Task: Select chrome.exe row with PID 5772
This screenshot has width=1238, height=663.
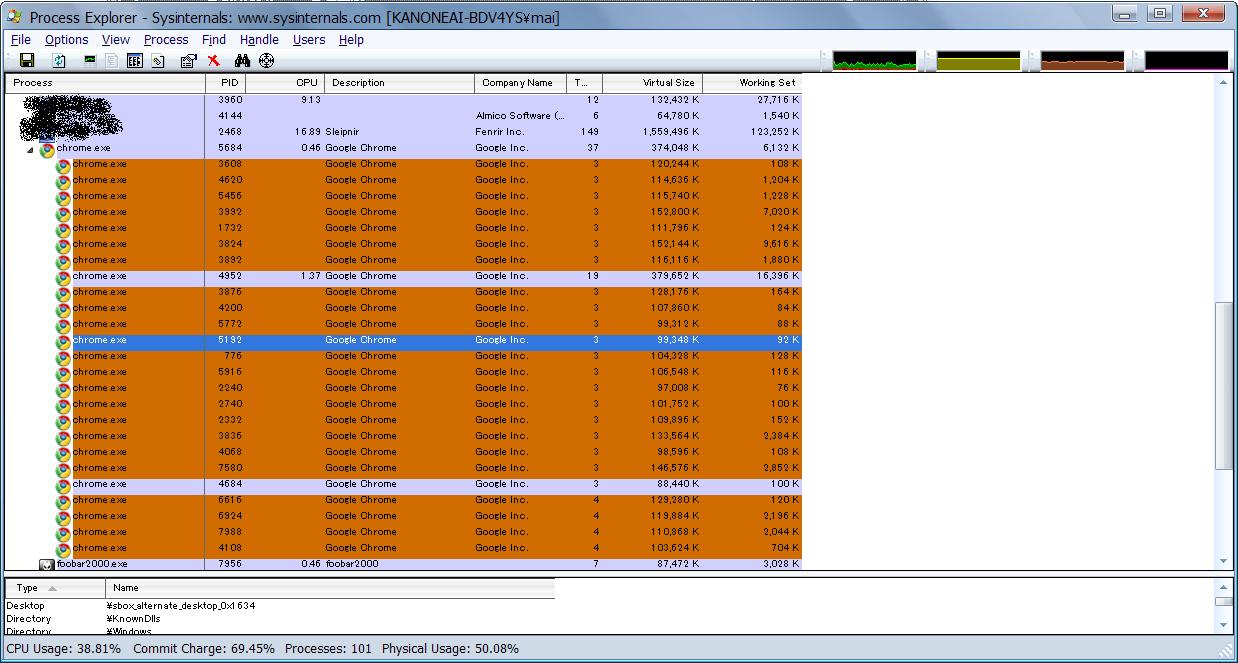Action: [x=403, y=324]
